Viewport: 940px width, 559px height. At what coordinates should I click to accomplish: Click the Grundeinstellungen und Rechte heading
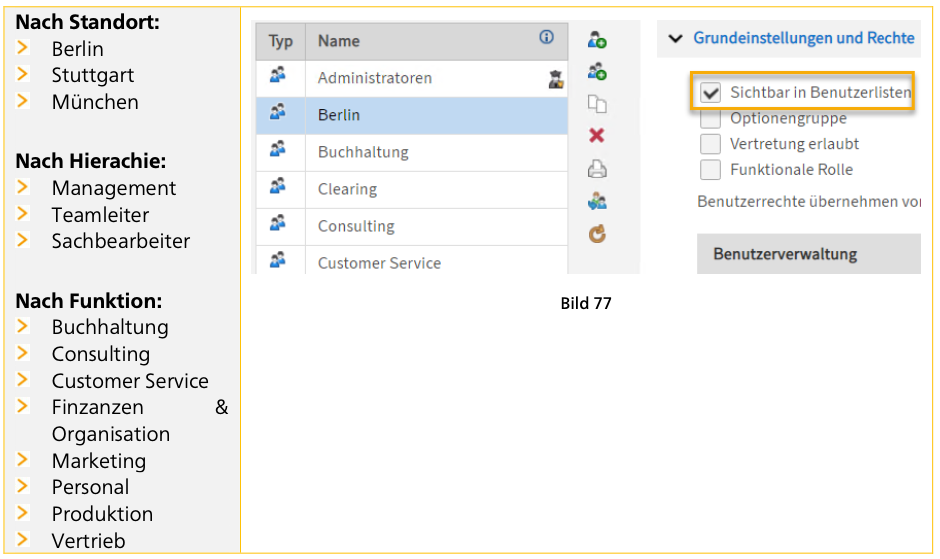[x=804, y=38]
